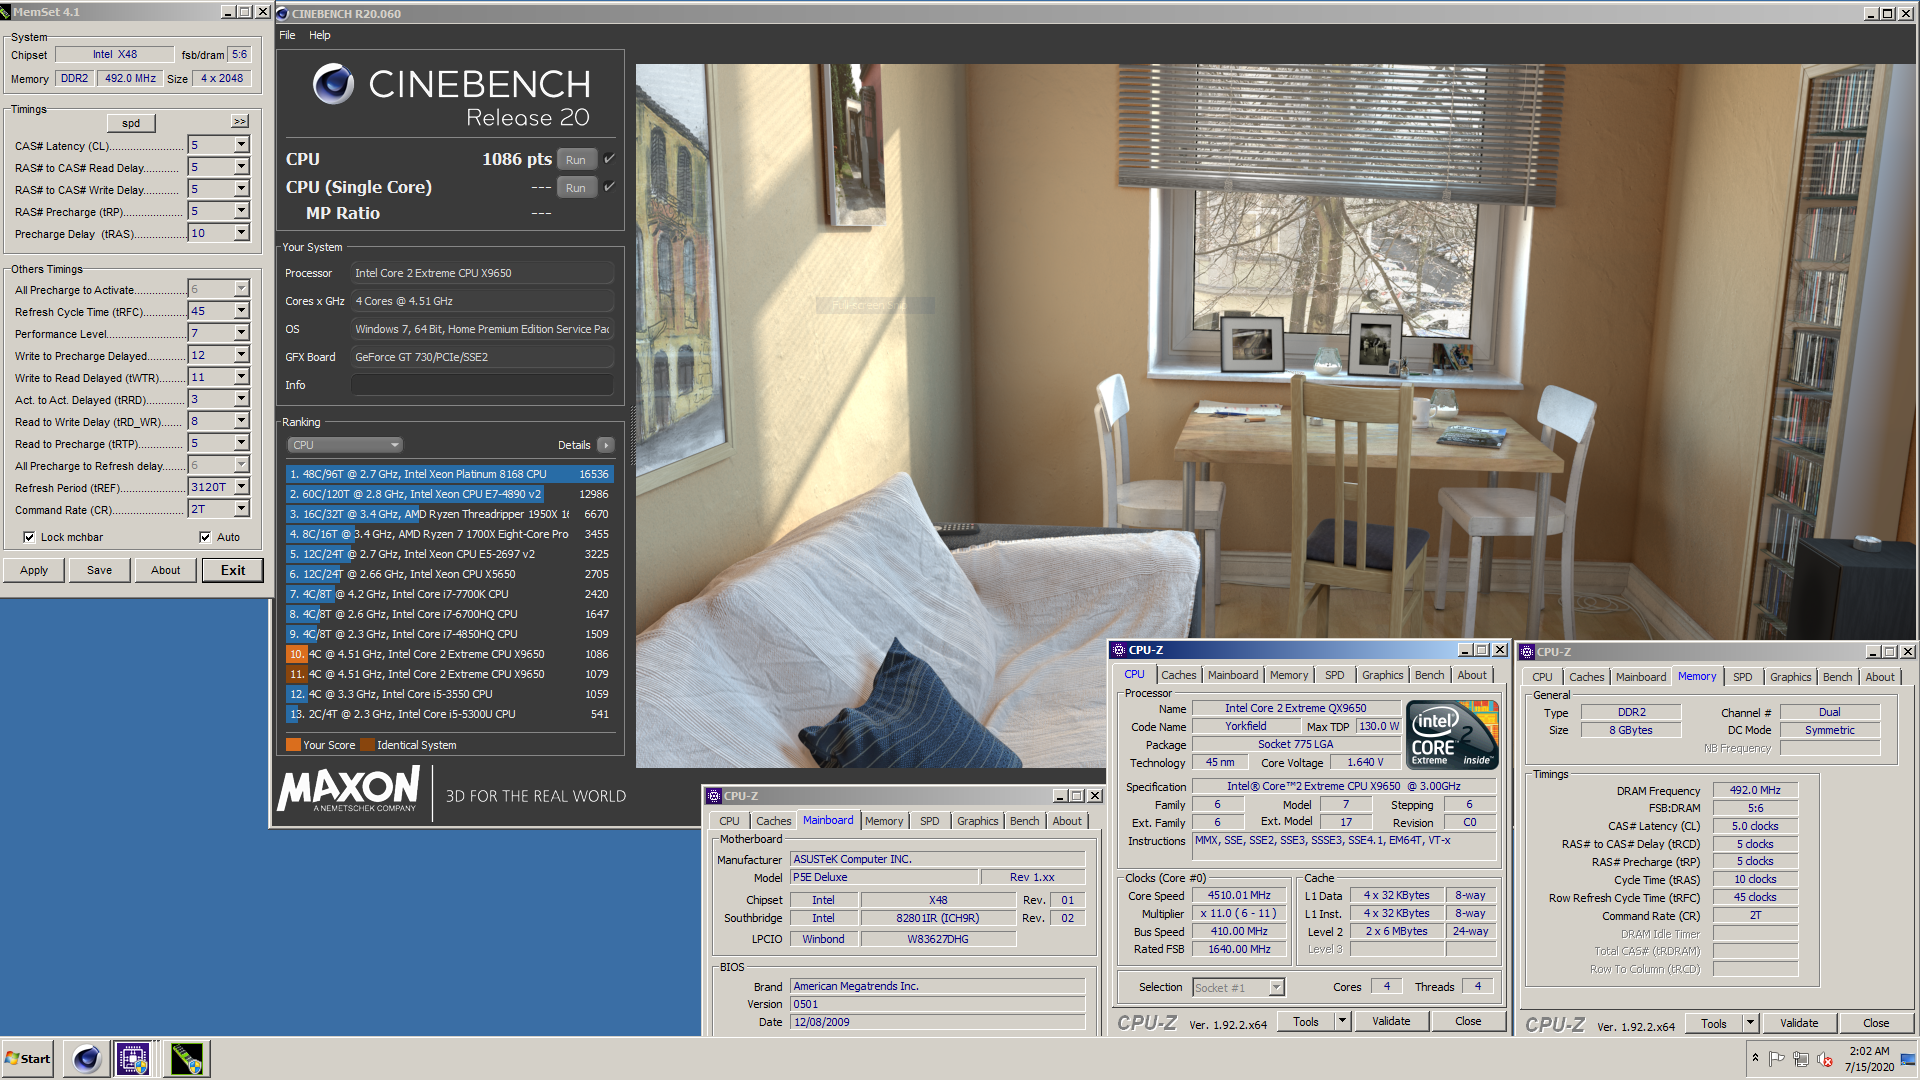Click the MemSet >> expand button
This screenshot has height=1080, width=1920.
[239, 121]
